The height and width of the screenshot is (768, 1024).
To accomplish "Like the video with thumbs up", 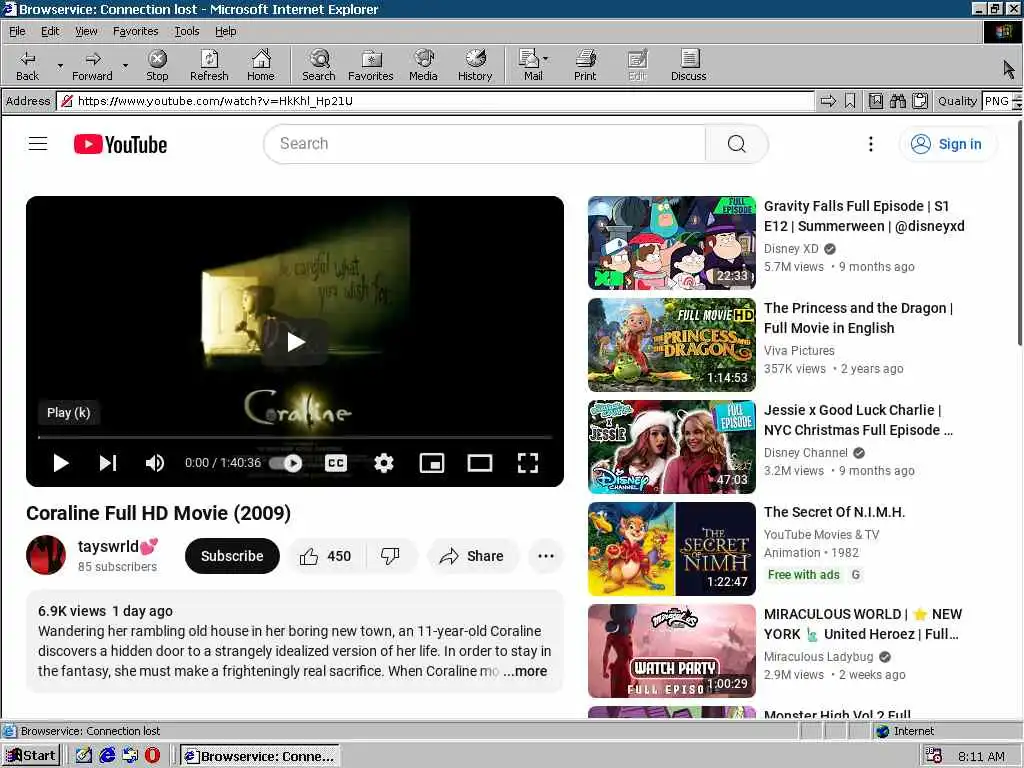I will pos(325,556).
